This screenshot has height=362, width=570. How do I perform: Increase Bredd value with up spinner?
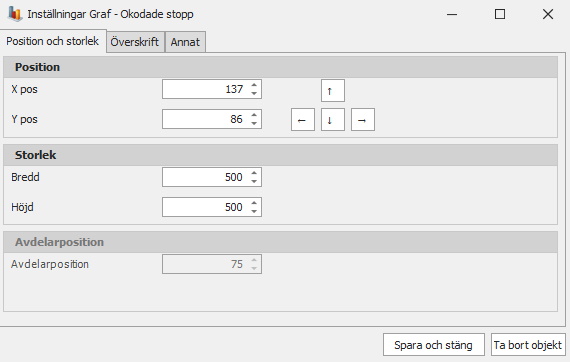[x=254, y=173]
